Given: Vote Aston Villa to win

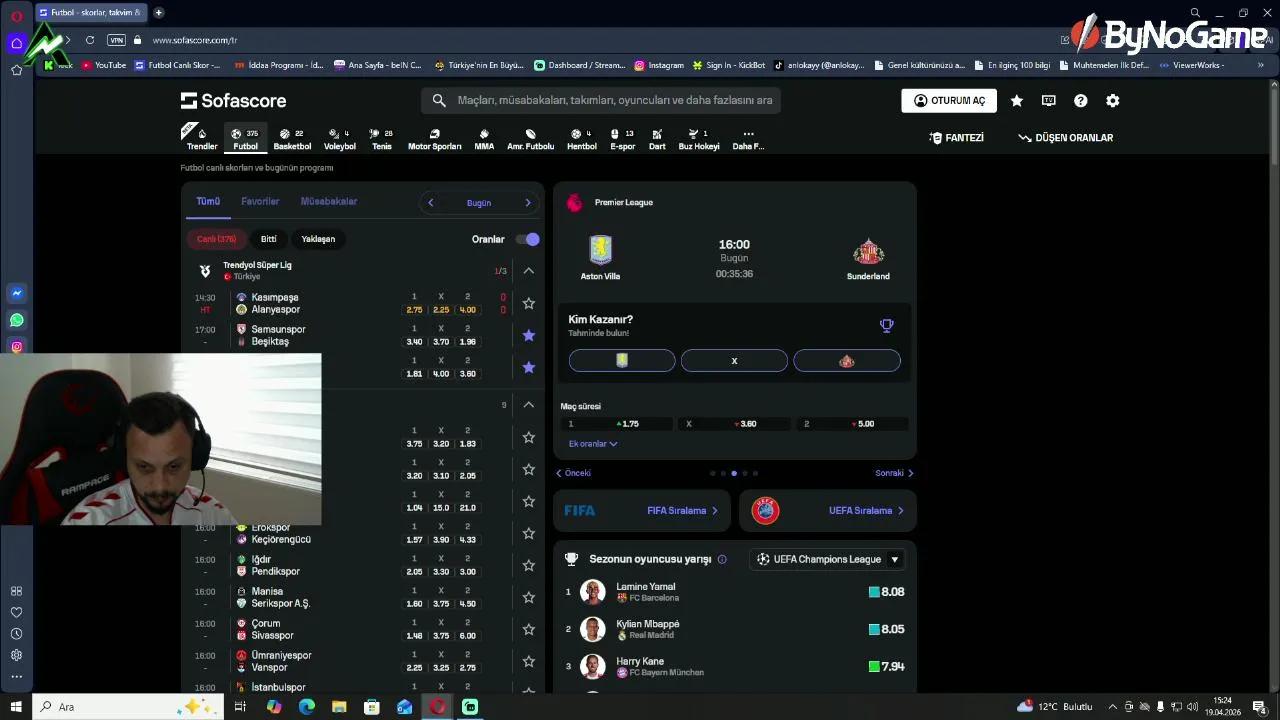Looking at the screenshot, I should (622, 361).
